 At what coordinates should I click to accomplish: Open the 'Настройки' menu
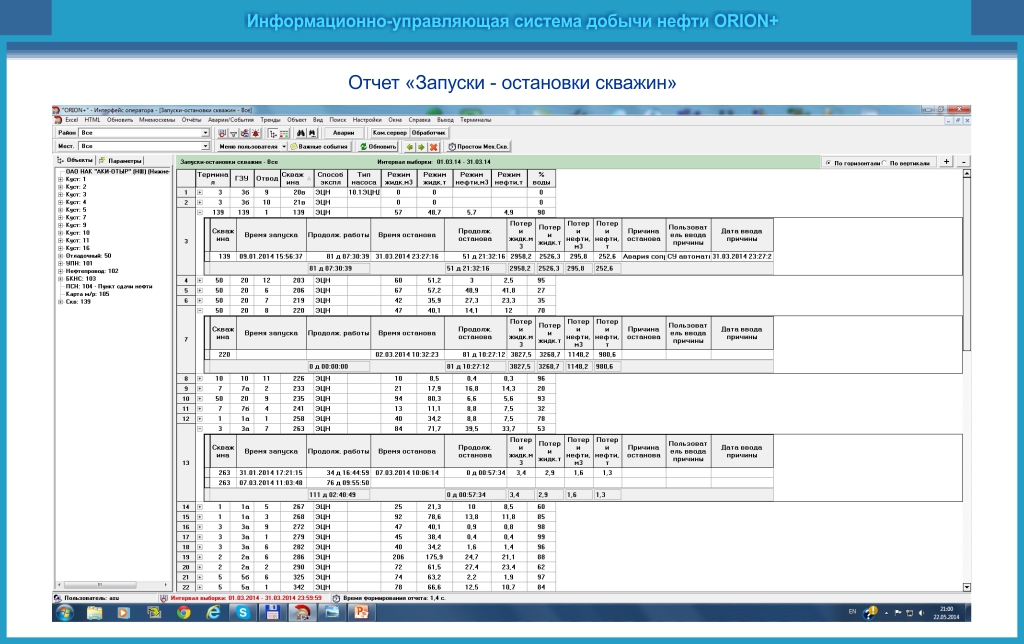pyautogui.click(x=367, y=120)
